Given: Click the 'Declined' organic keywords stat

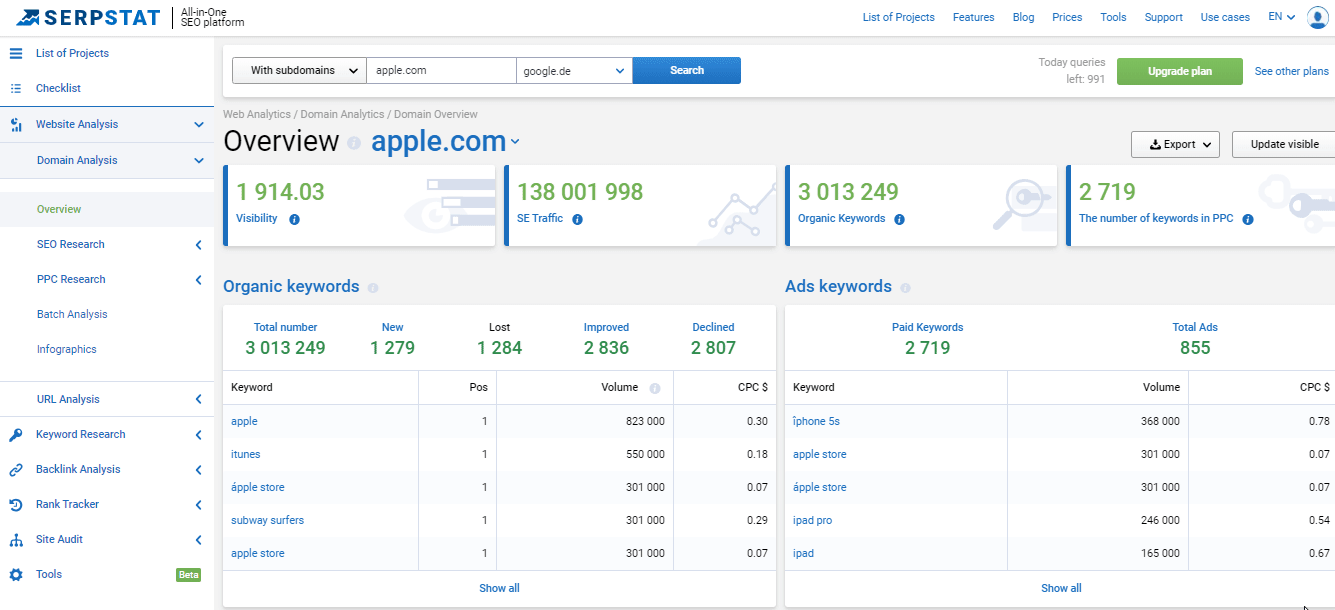Looking at the screenshot, I should pyautogui.click(x=713, y=339).
